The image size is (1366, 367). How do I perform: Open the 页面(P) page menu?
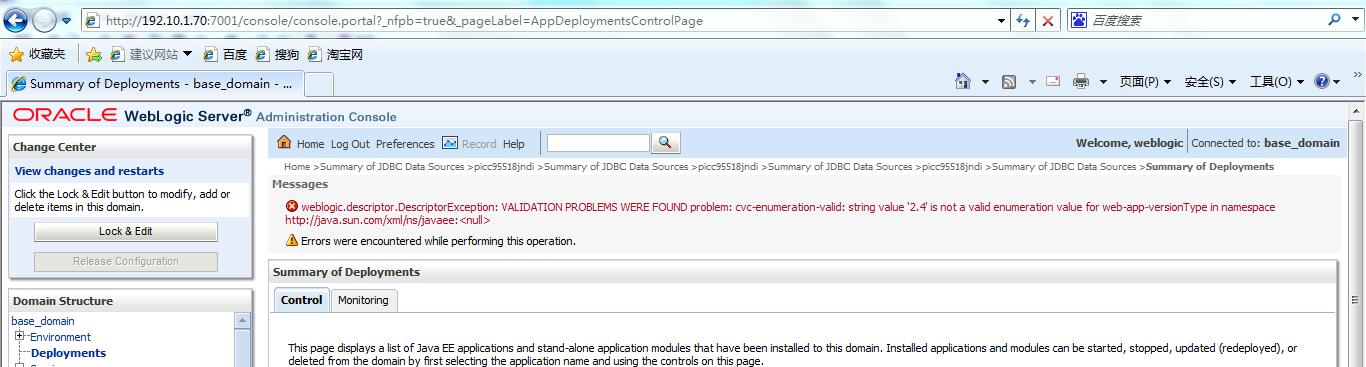click(1145, 82)
